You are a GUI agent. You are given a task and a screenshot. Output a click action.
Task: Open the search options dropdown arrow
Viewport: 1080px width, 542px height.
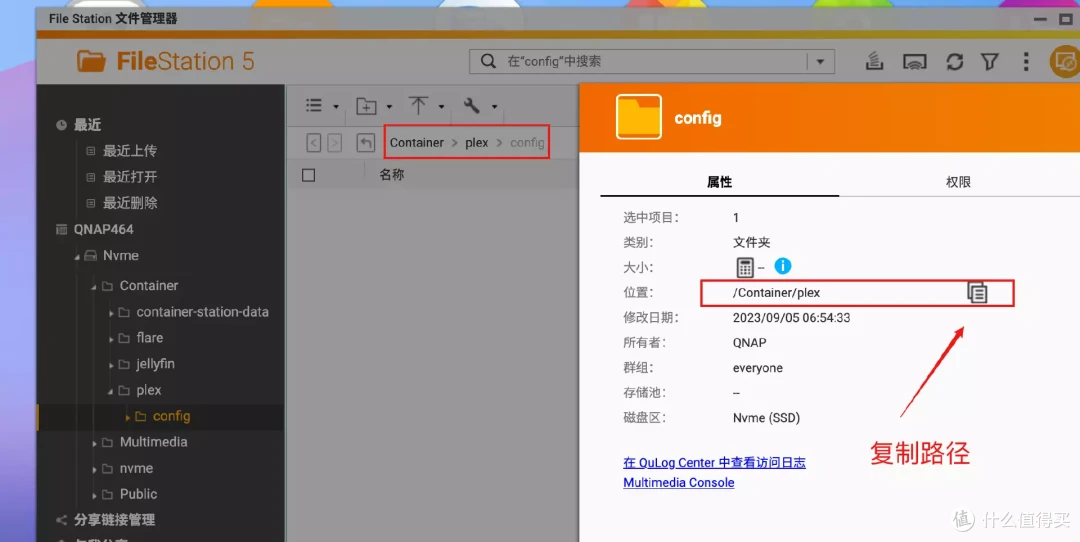tap(820, 61)
